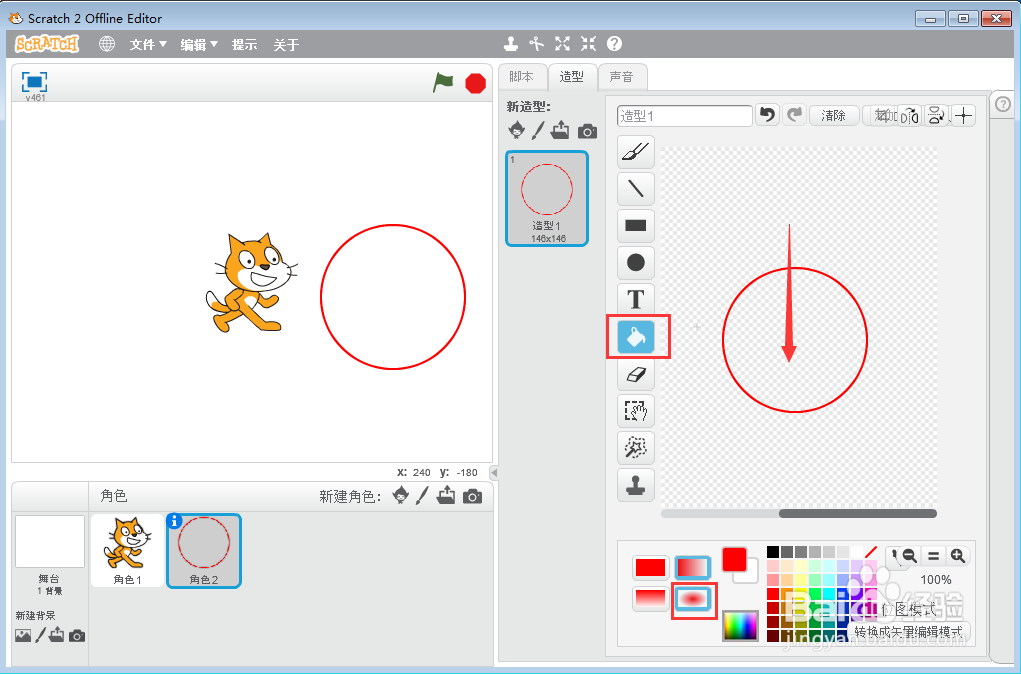
Task: Select the Fill bucket tool
Action: pos(636,337)
